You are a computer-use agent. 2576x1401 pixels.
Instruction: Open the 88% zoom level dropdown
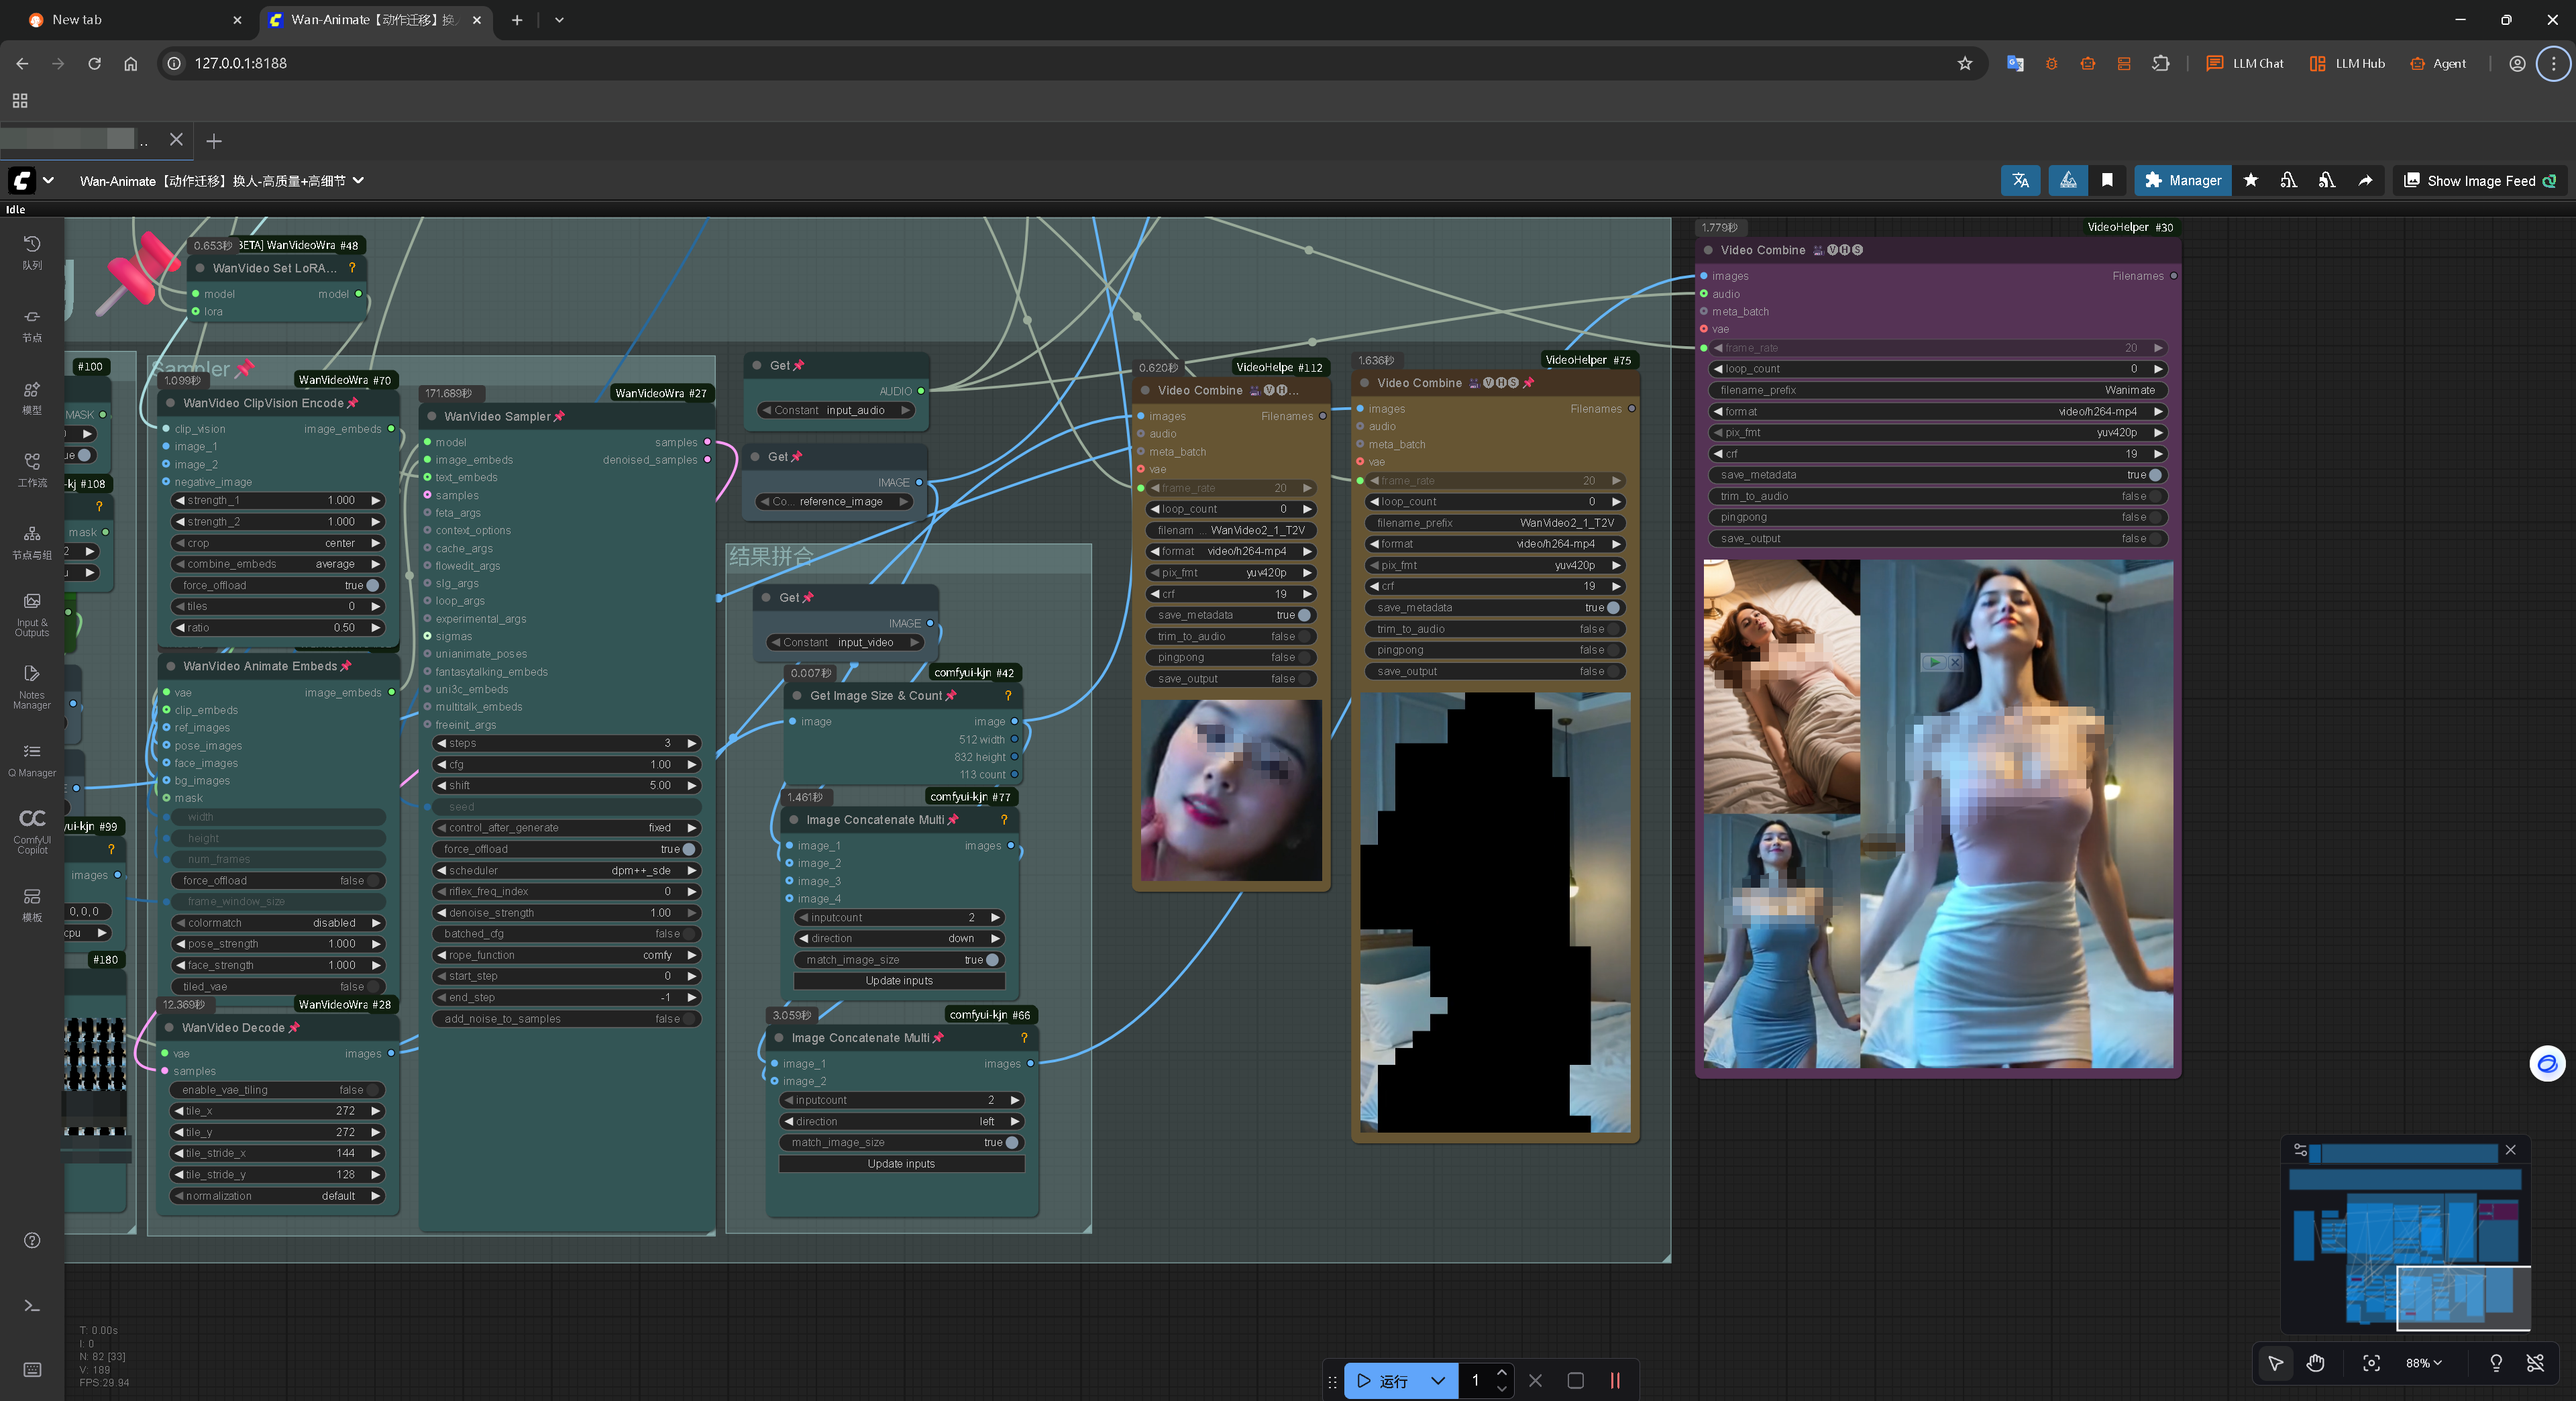tap(2423, 1363)
